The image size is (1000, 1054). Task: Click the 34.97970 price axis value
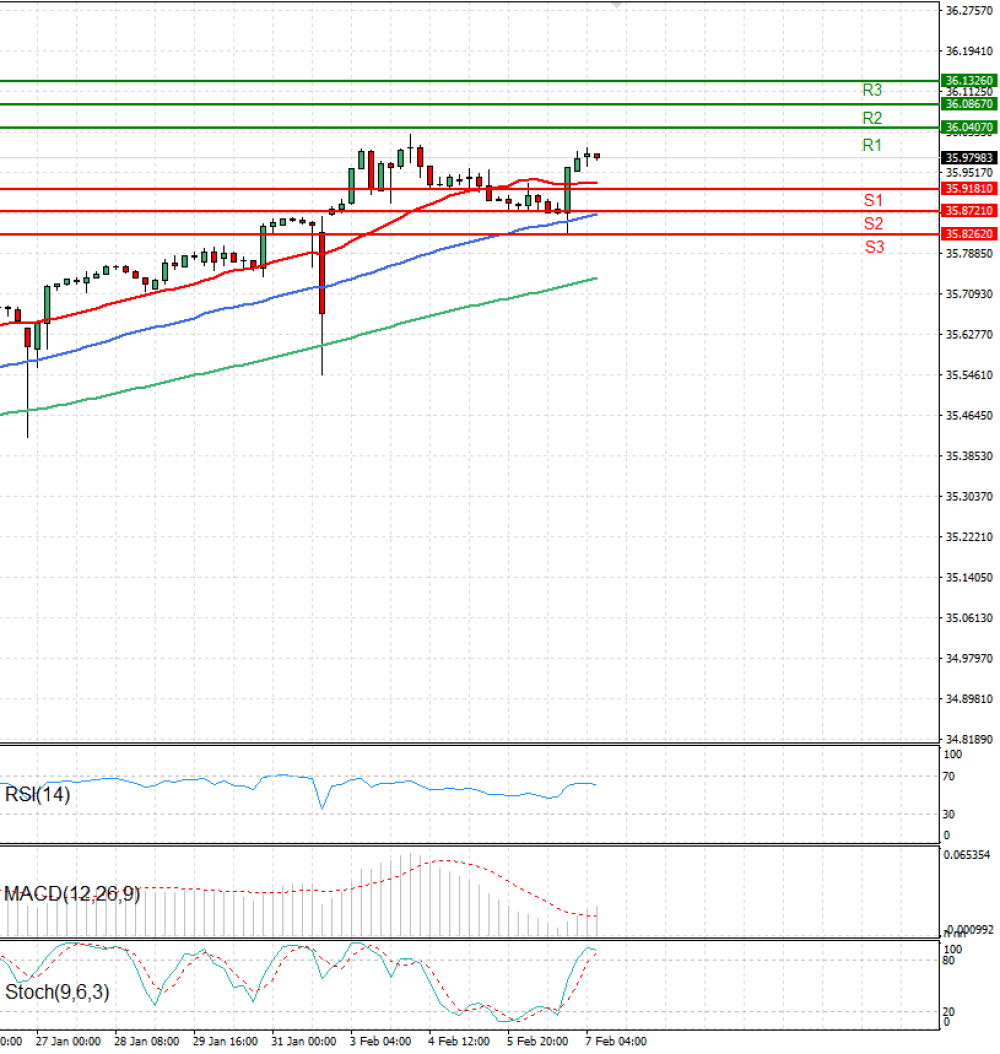click(969, 659)
